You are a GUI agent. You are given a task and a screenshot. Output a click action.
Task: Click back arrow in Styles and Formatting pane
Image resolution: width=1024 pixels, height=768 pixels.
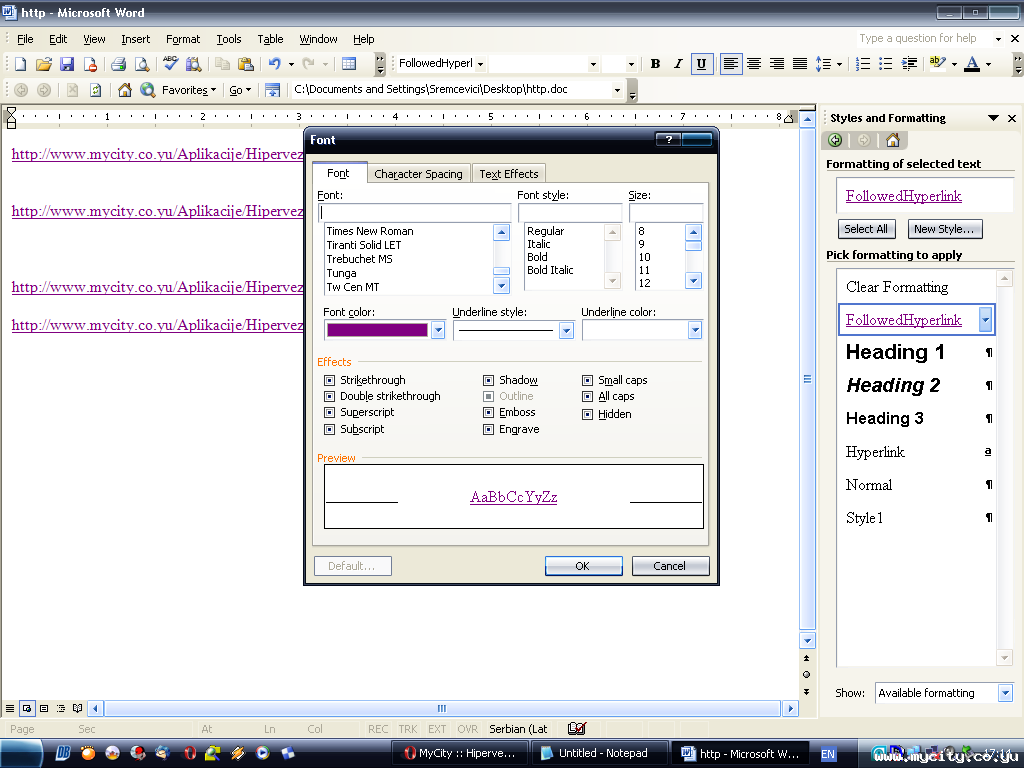pyautogui.click(x=835, y=140)
